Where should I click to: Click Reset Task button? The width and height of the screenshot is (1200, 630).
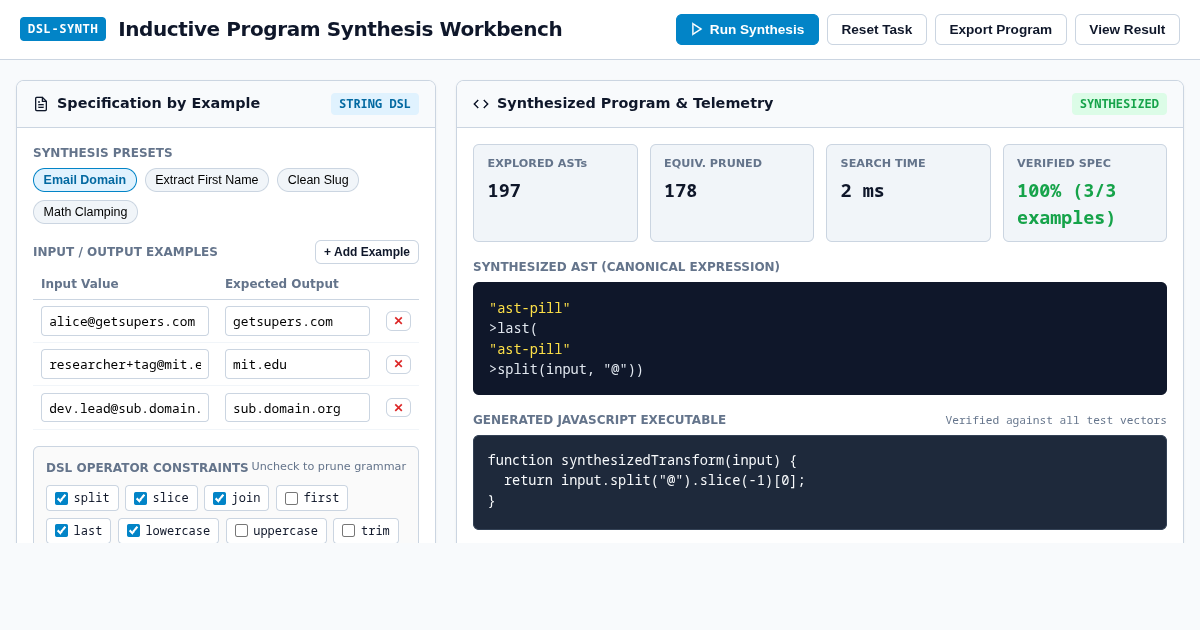pos(877,29)
